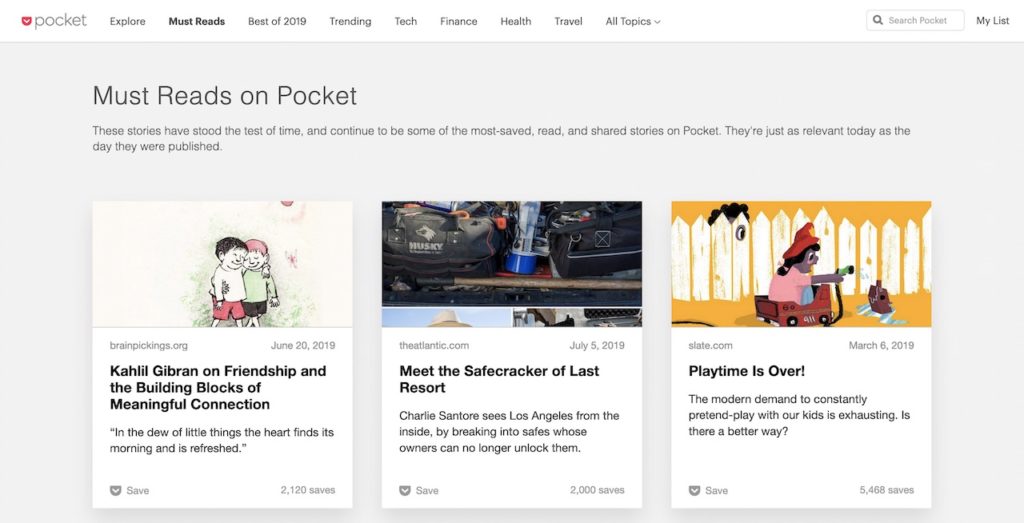1024x523 pixels.
Task: Expand the All Topics dropdown
Action: [632, 21]
